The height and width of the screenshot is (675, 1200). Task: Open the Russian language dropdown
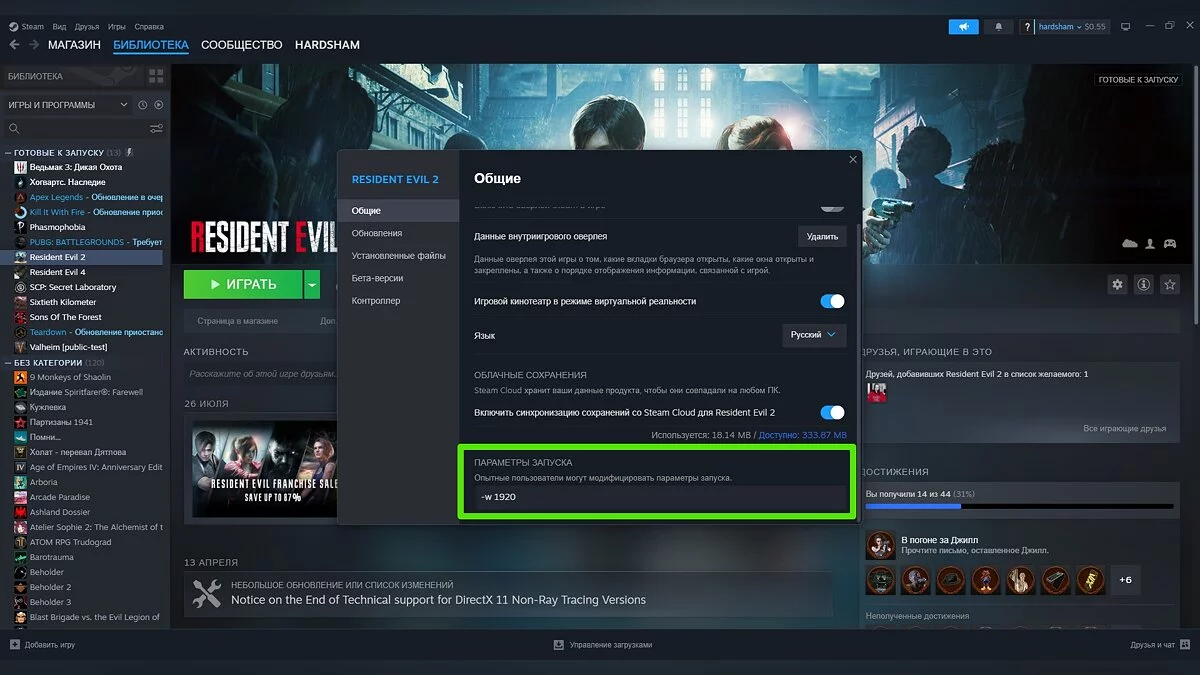click(814, 335)
